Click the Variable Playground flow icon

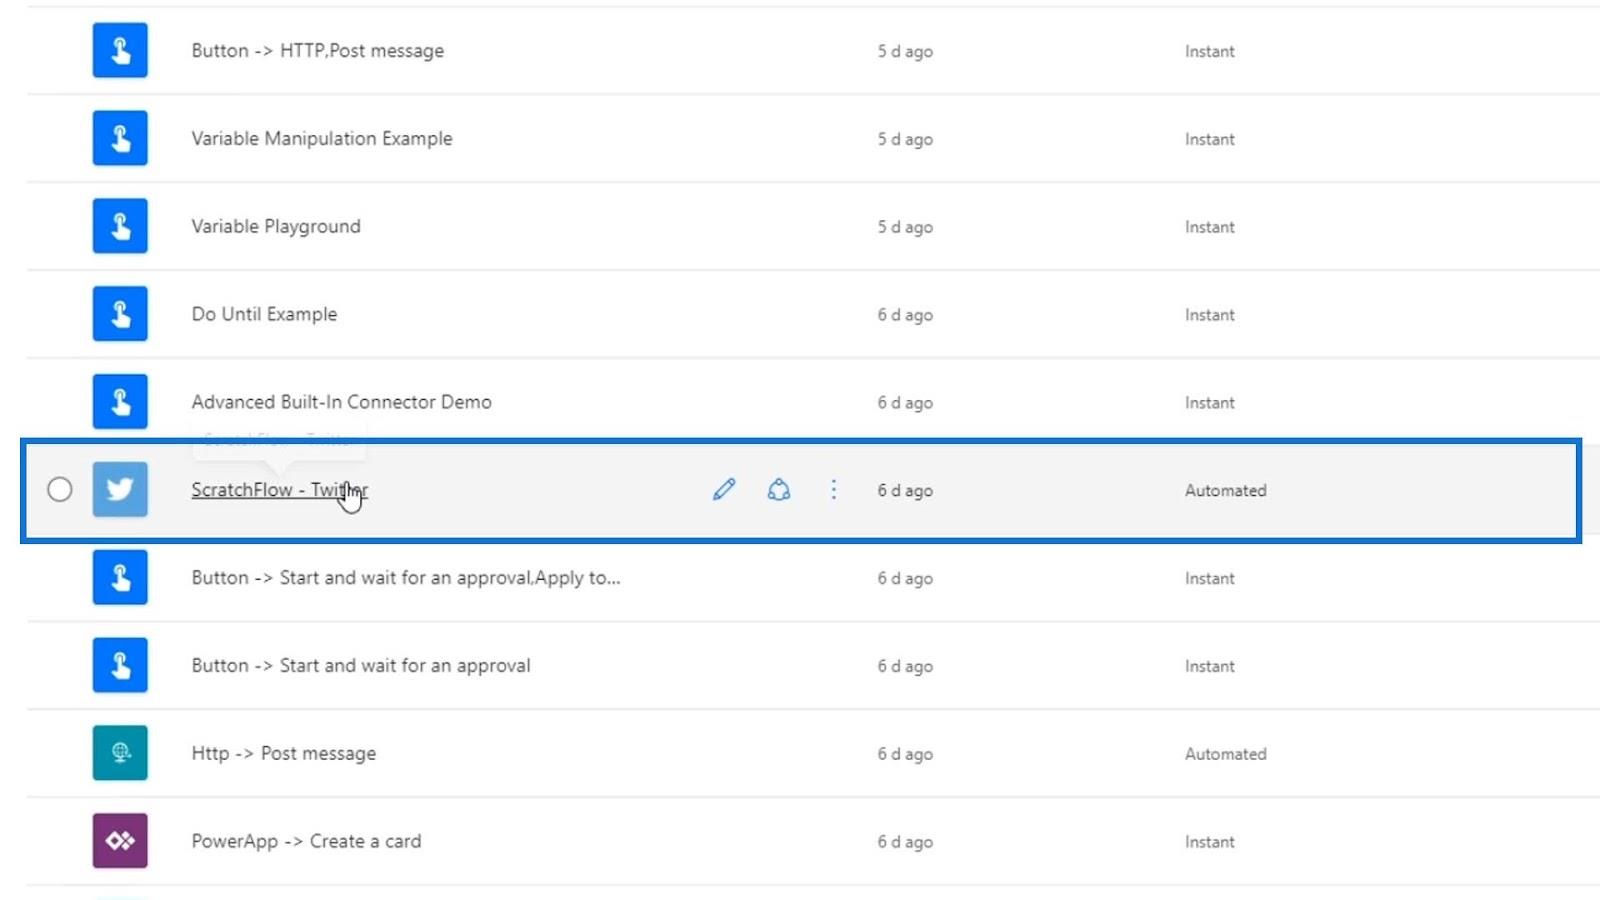tap(120, 226)
